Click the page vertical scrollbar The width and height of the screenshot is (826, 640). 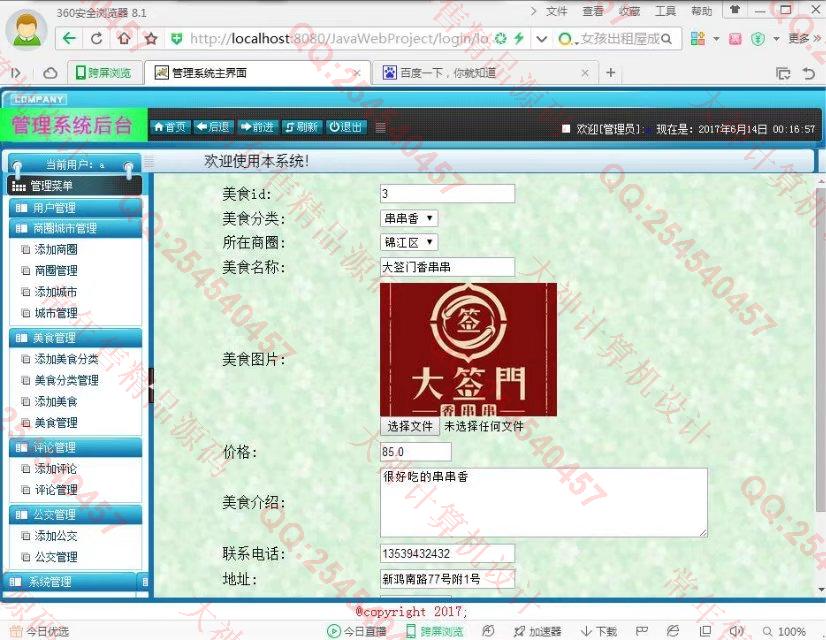pyautogui.click(x=820, y=348)
